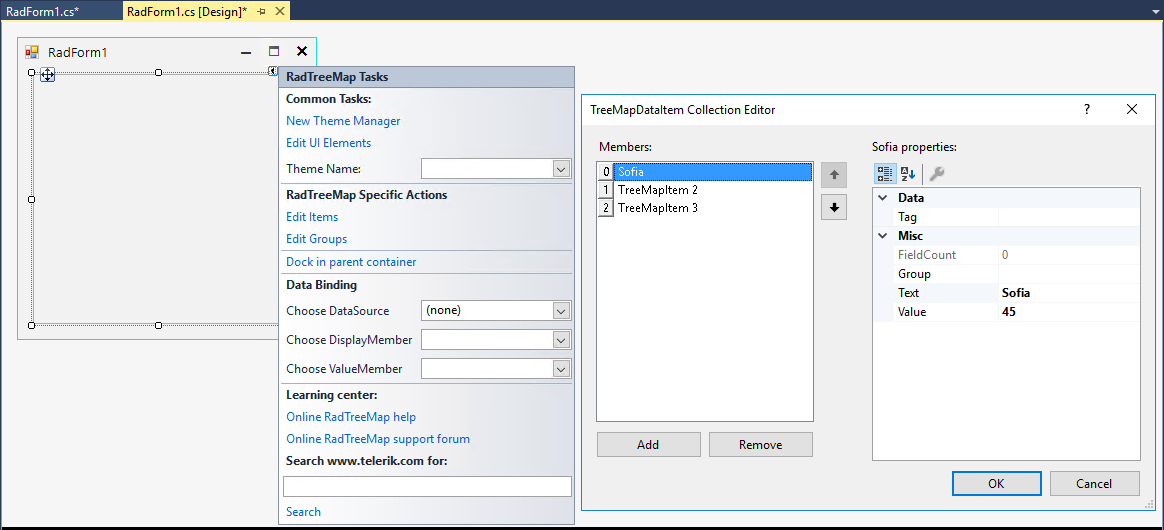Click the Text property value Sofia
Image resolution: width=1164 pixels, height=530 pixels.
pyautogui.click(x=1069, y=293)
